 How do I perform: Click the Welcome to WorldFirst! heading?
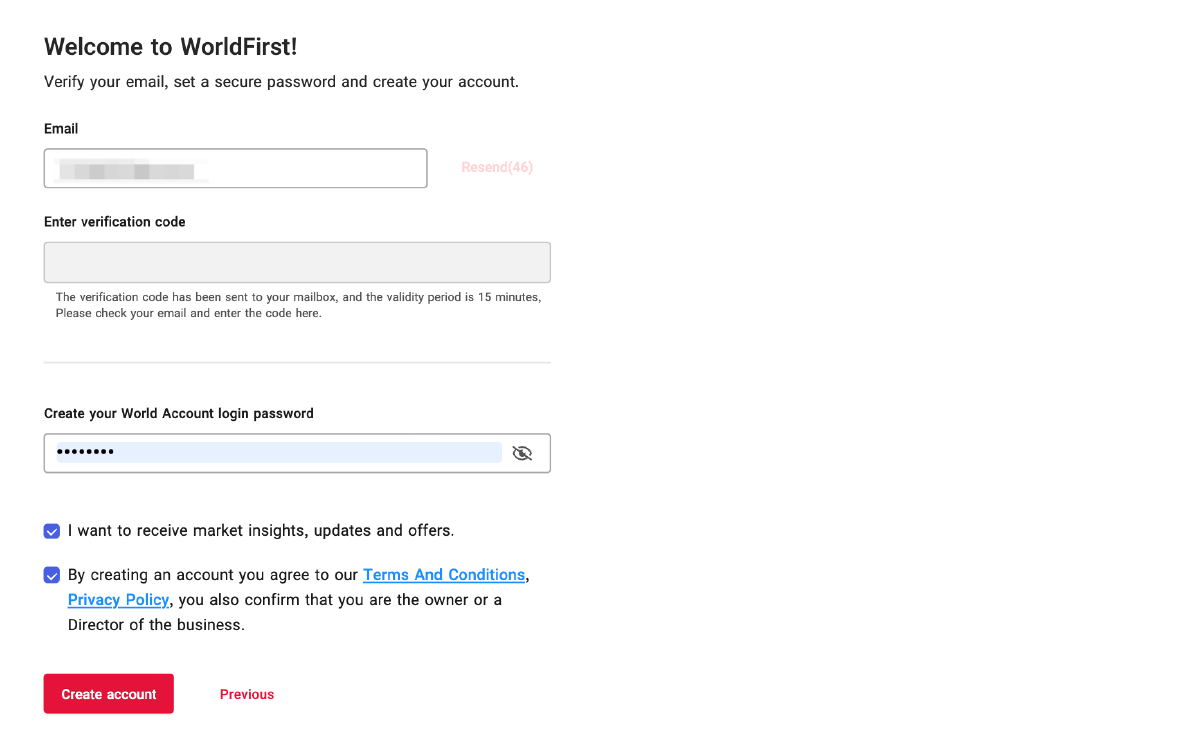point(171,46)
